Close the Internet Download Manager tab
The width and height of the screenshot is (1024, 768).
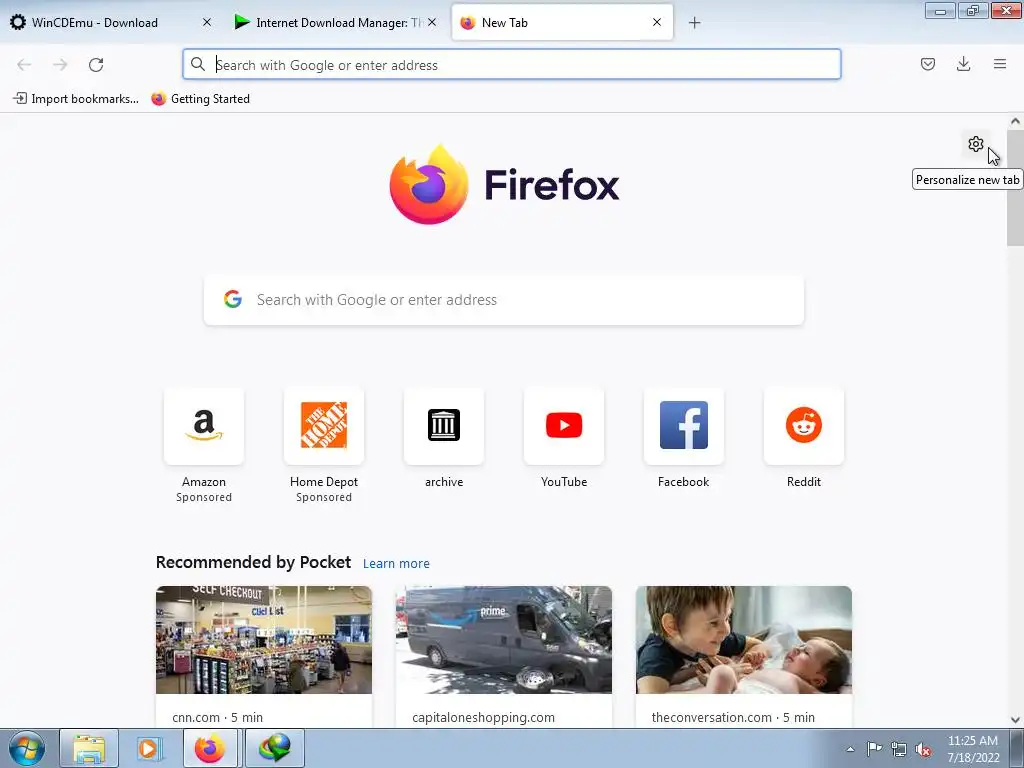tap(432, 22)
